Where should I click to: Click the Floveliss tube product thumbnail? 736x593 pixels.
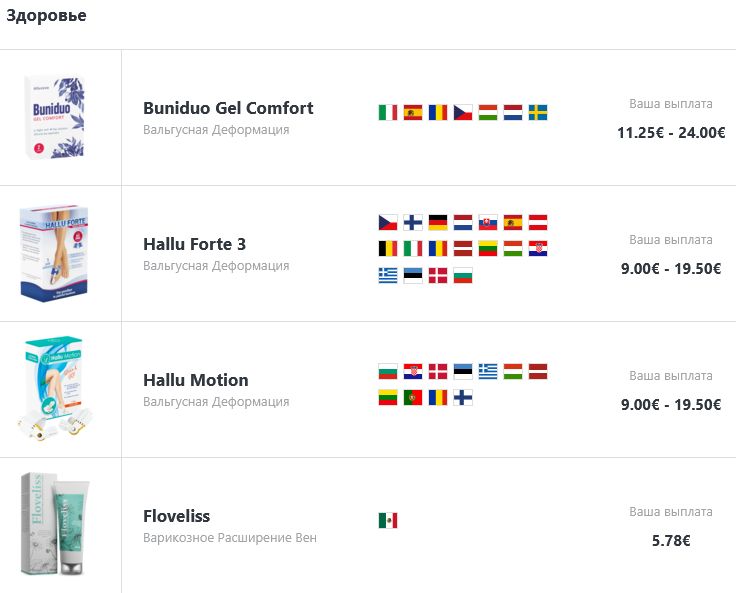coord(60,525)
